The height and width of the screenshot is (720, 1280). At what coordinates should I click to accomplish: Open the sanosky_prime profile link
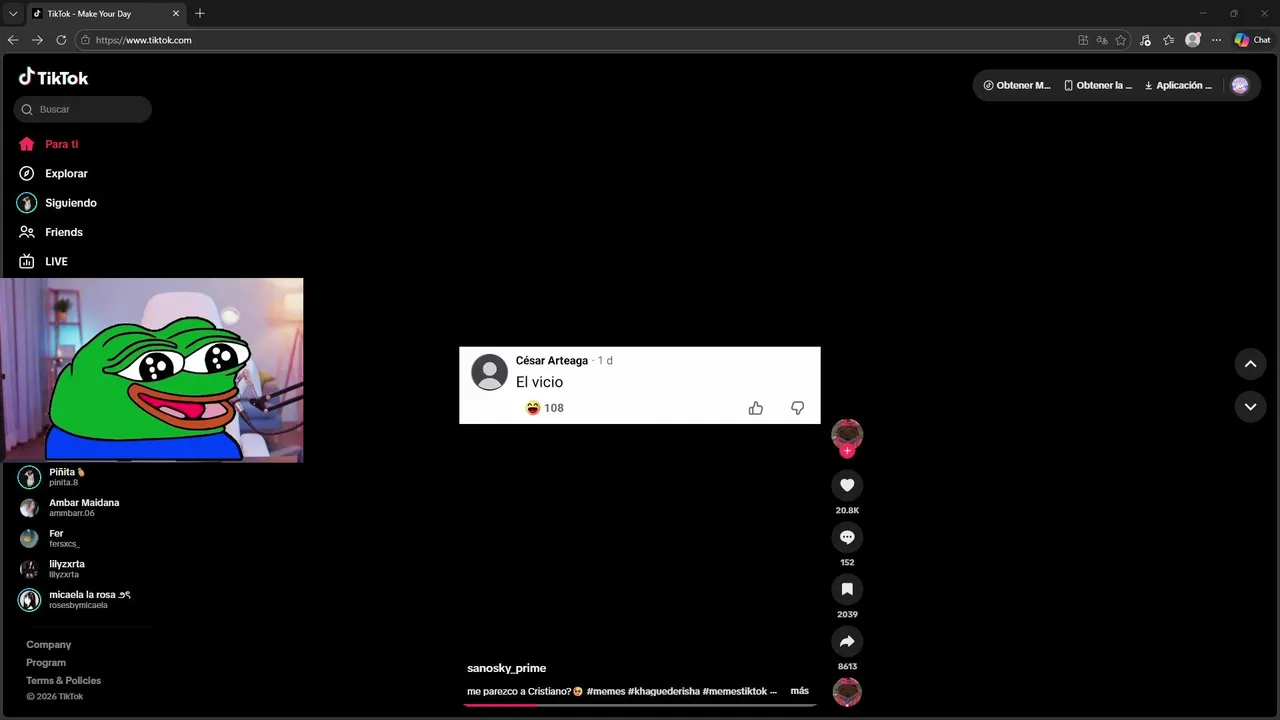506,668
